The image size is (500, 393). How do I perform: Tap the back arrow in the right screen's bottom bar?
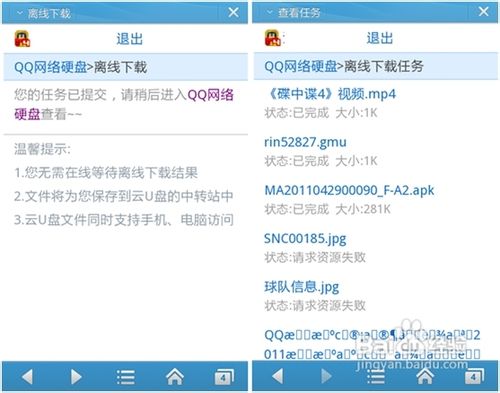(x=278, y=376)
